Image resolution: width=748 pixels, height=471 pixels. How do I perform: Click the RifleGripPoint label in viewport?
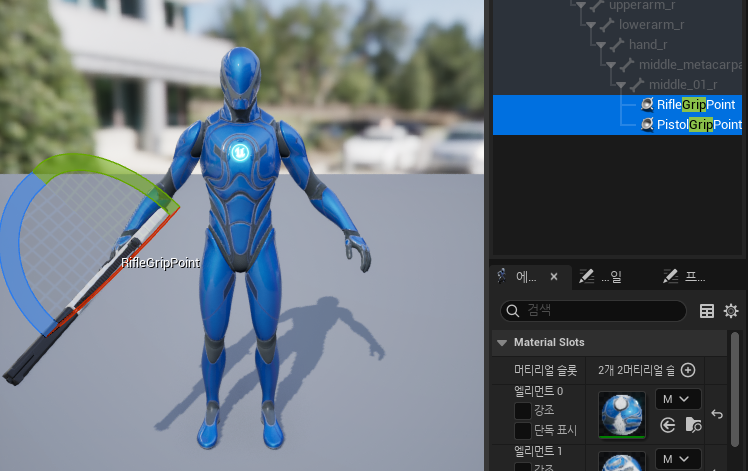[x=160, y=263]
